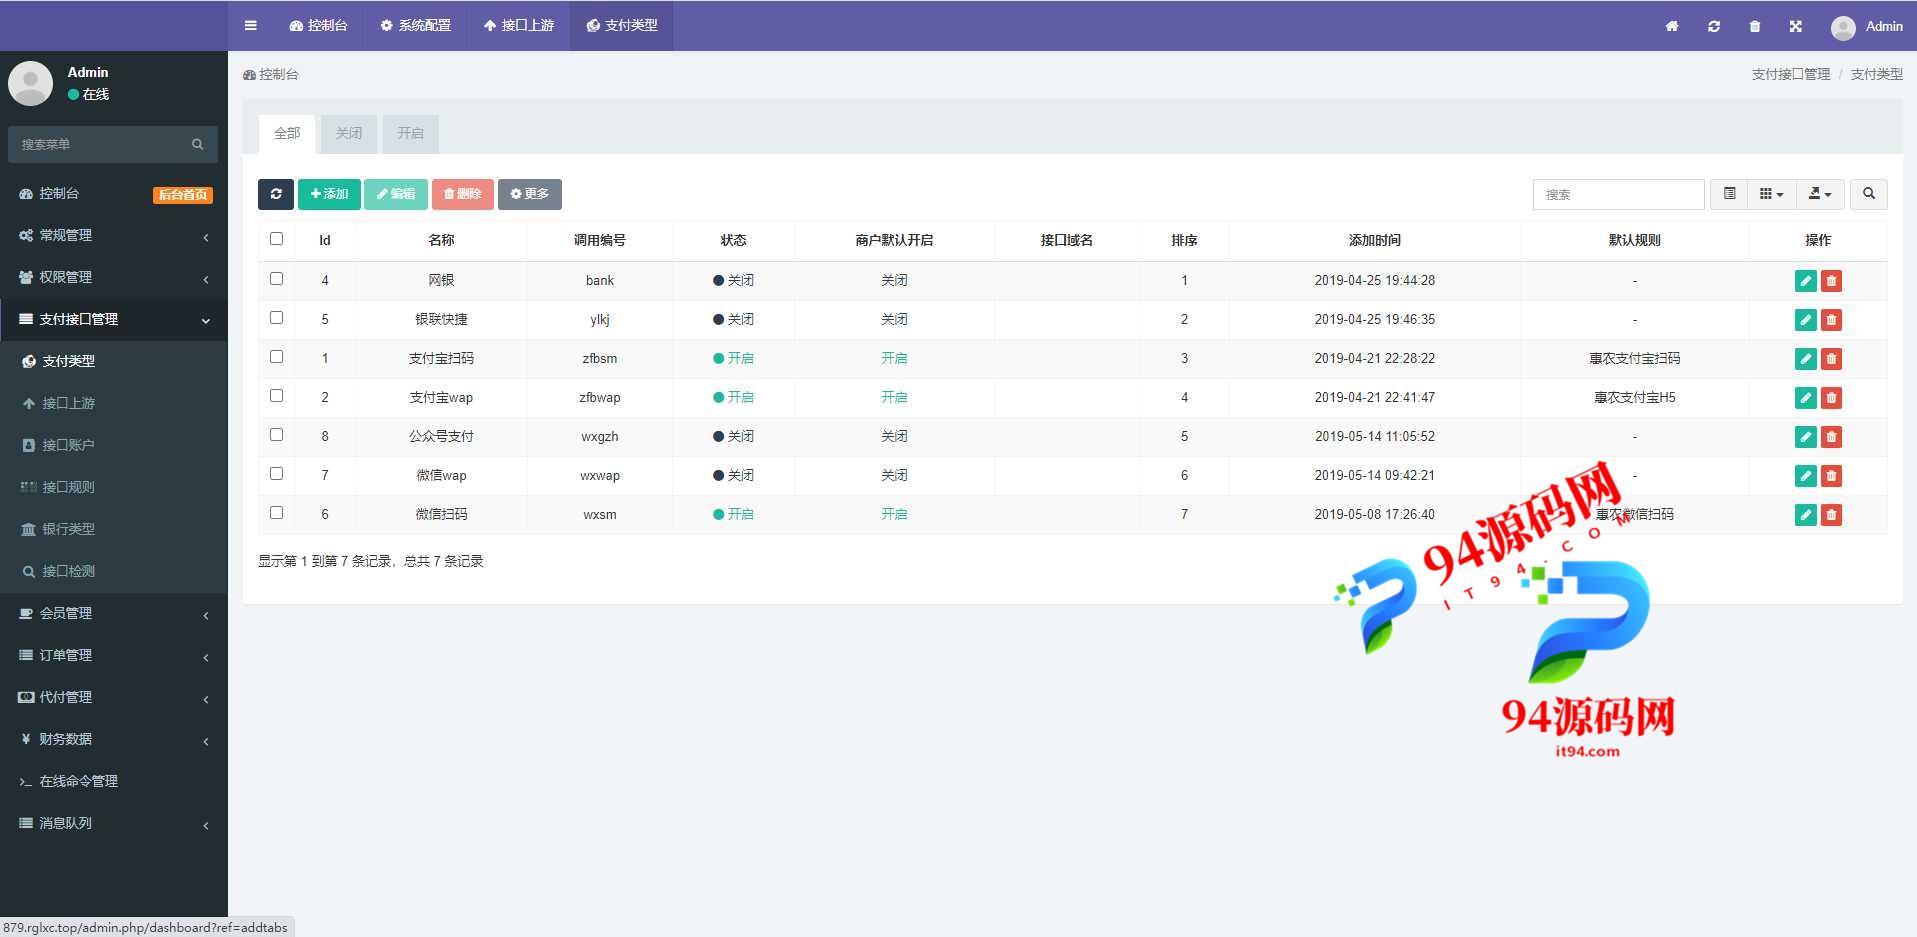
Task: Click the 编辑 toolbar button
Action: pyautogui.click(x=396, y=194)
